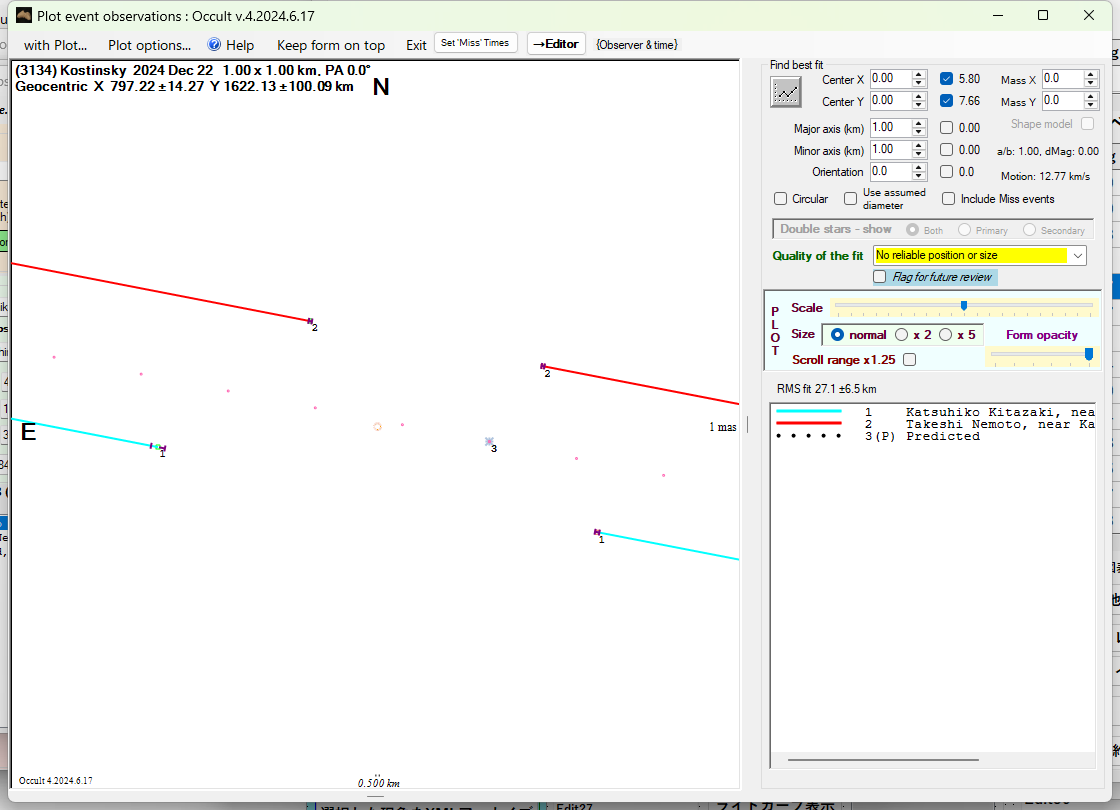Viewport: 1120px width, 810px height.
Task: Open the Plot options... menu
Action: tap(149, 45)
